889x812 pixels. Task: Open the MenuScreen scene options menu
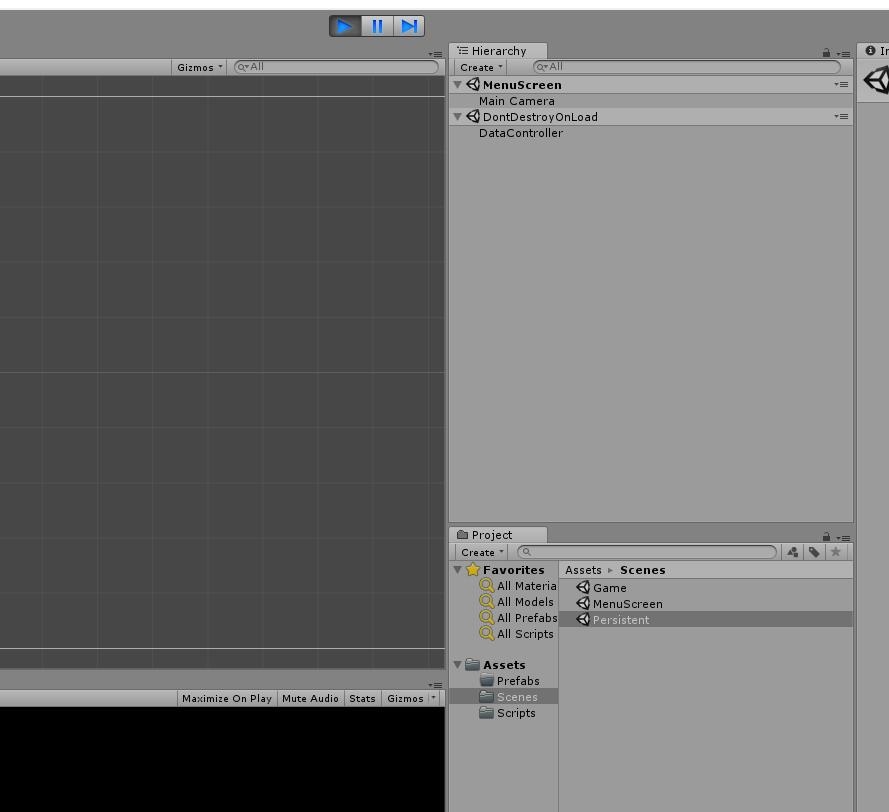pos(841,84)
